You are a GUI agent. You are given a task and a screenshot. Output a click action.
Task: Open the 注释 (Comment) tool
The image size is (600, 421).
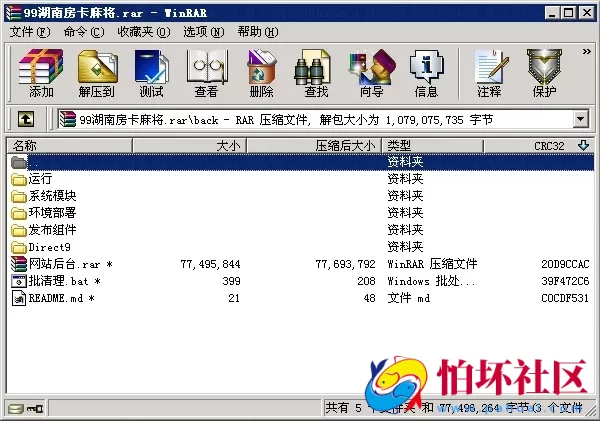point(489,73)
